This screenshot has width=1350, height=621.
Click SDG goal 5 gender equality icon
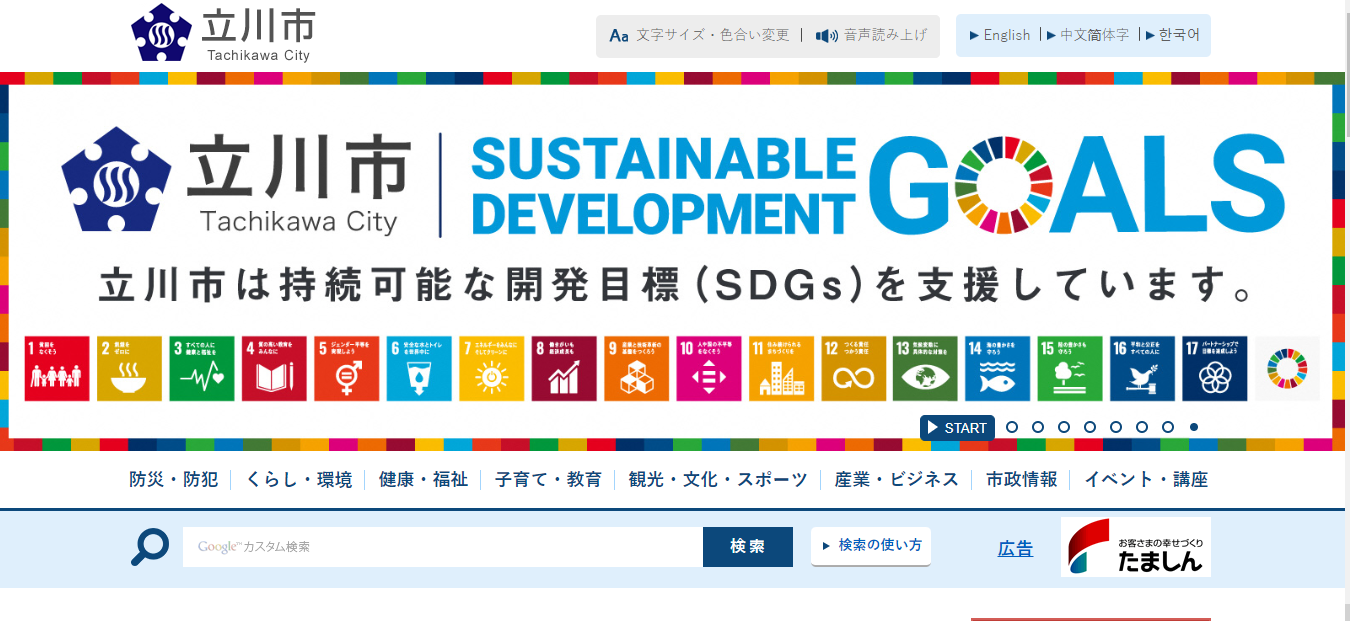[x=347, y=369]
